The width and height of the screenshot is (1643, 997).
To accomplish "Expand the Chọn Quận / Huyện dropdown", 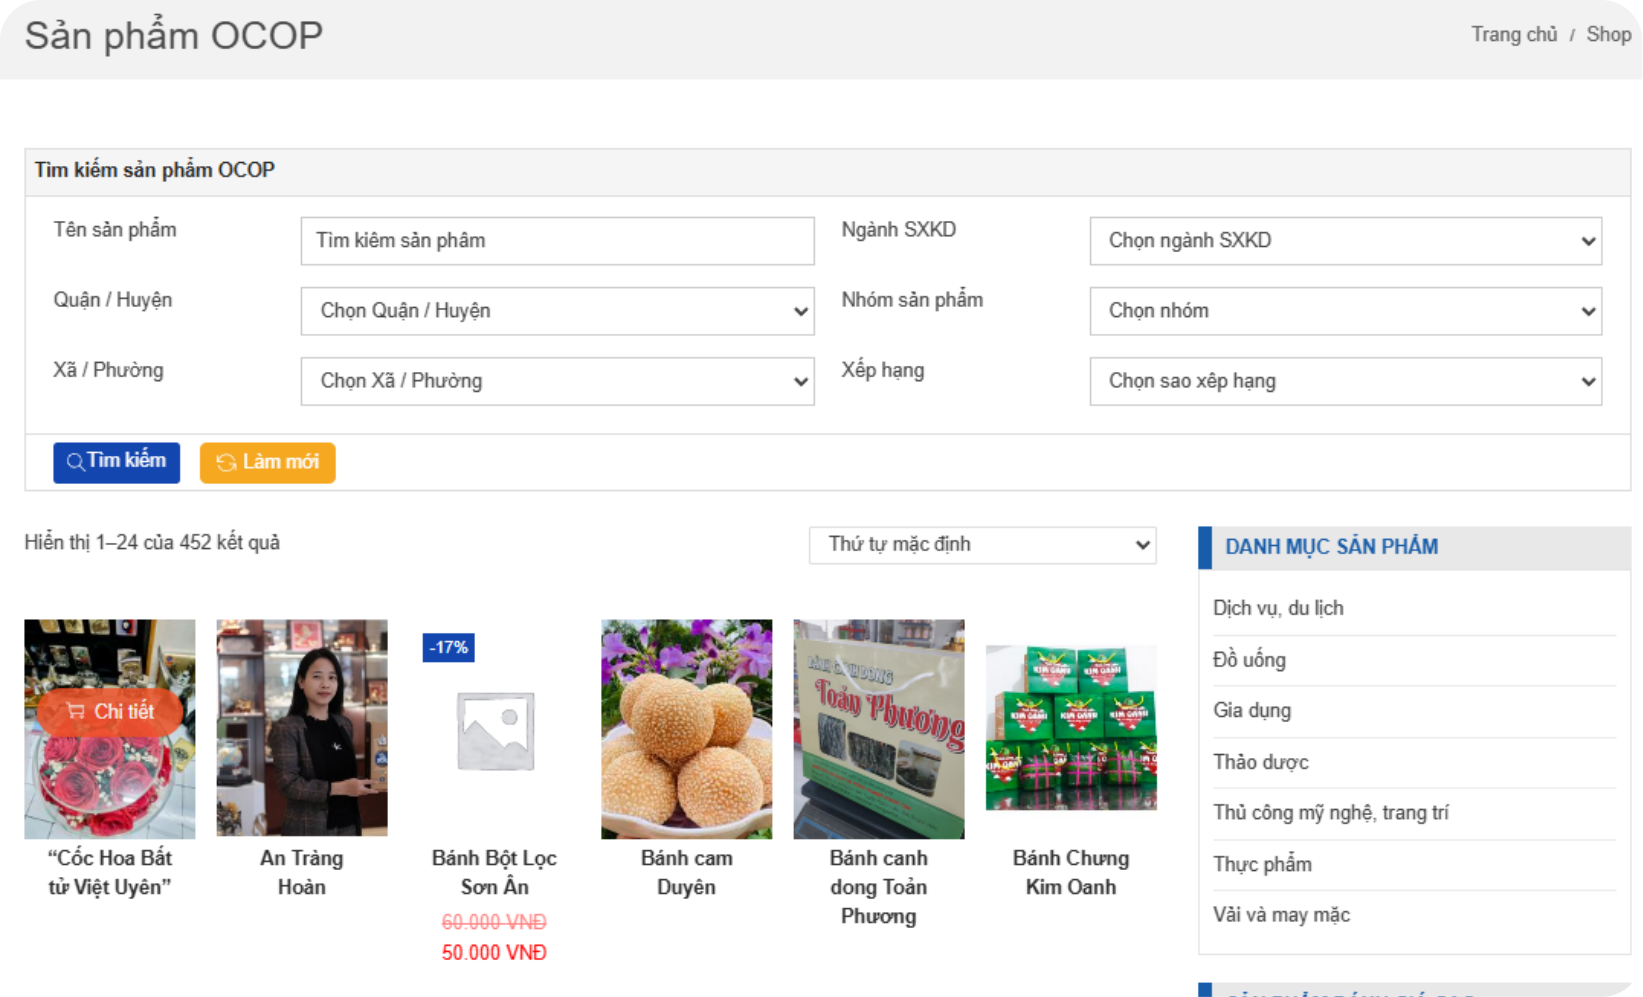I will 557,311.
